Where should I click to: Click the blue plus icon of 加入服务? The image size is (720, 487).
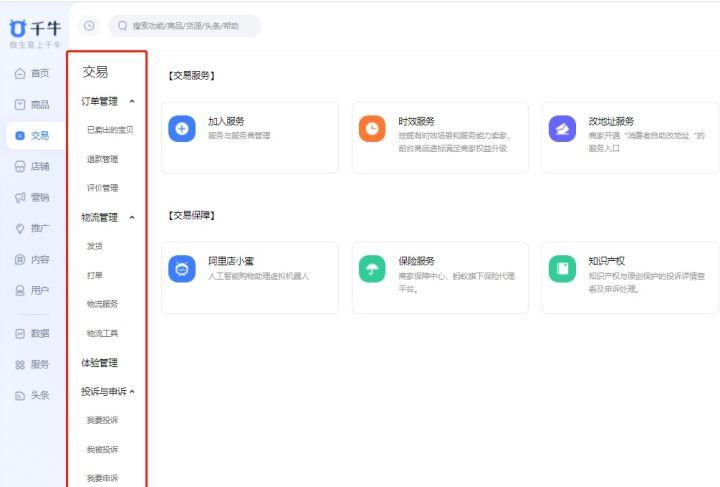click(x=182, y=129)
